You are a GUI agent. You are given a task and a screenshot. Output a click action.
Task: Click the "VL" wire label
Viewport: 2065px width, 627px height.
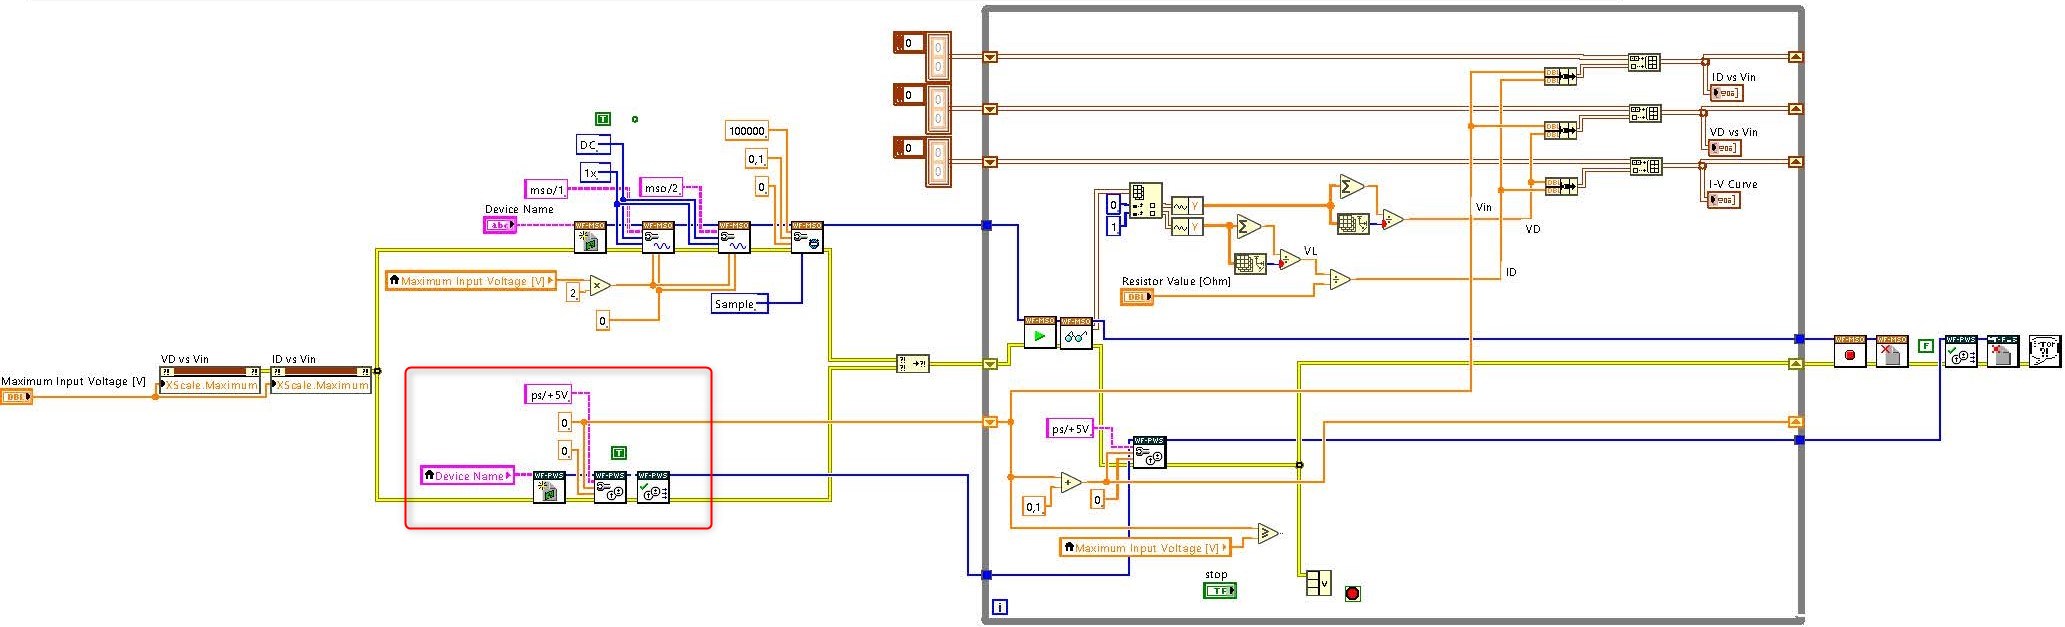coord(1311,251)
